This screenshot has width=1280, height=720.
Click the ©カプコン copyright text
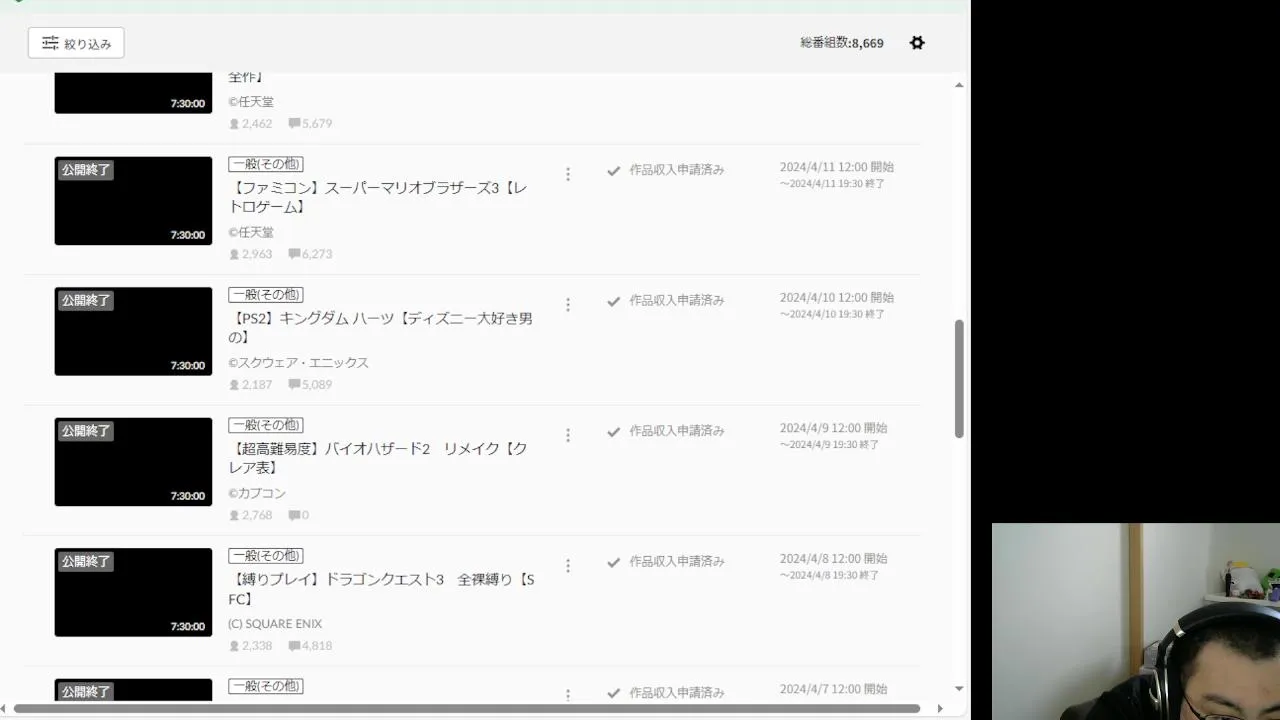(x=257, y=493)
